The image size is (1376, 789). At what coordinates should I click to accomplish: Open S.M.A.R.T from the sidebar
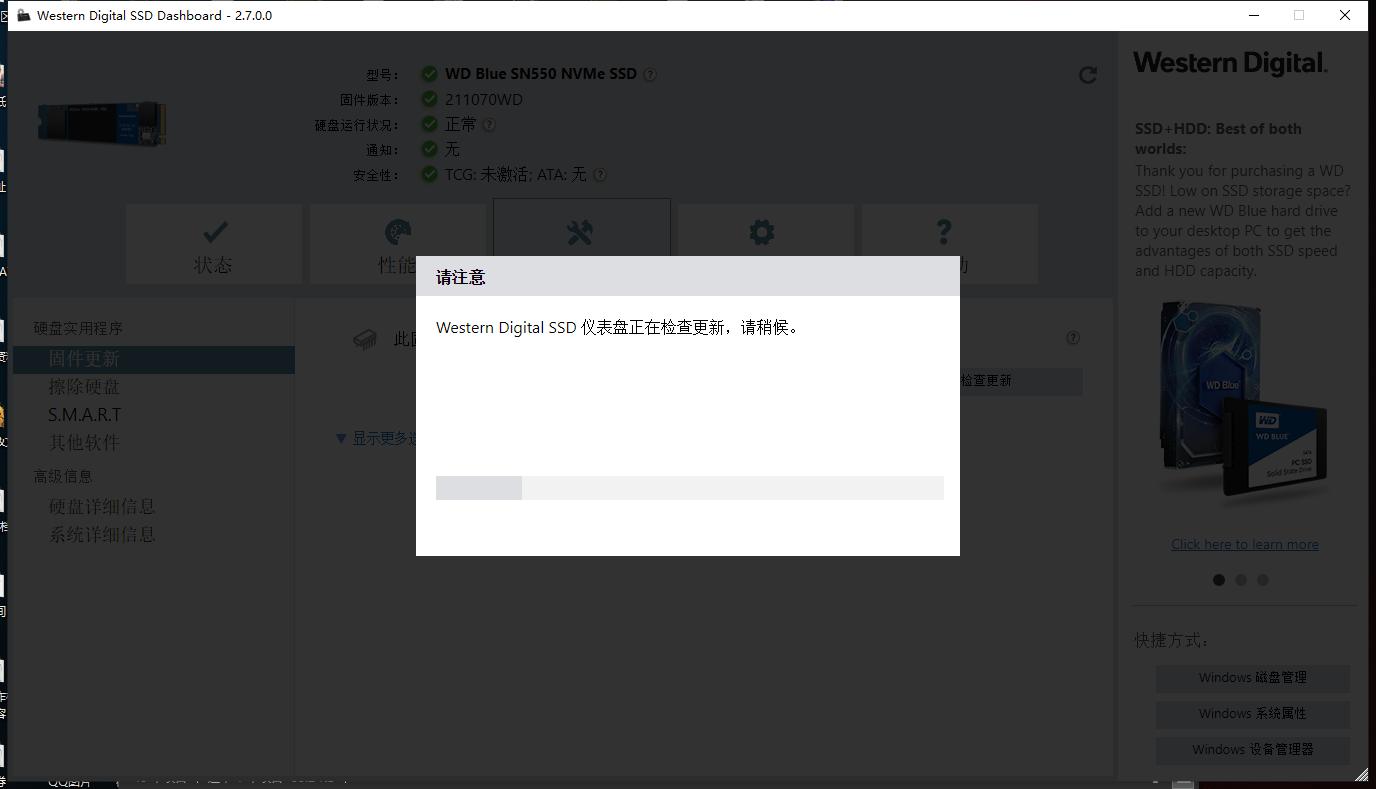(84, 414)
